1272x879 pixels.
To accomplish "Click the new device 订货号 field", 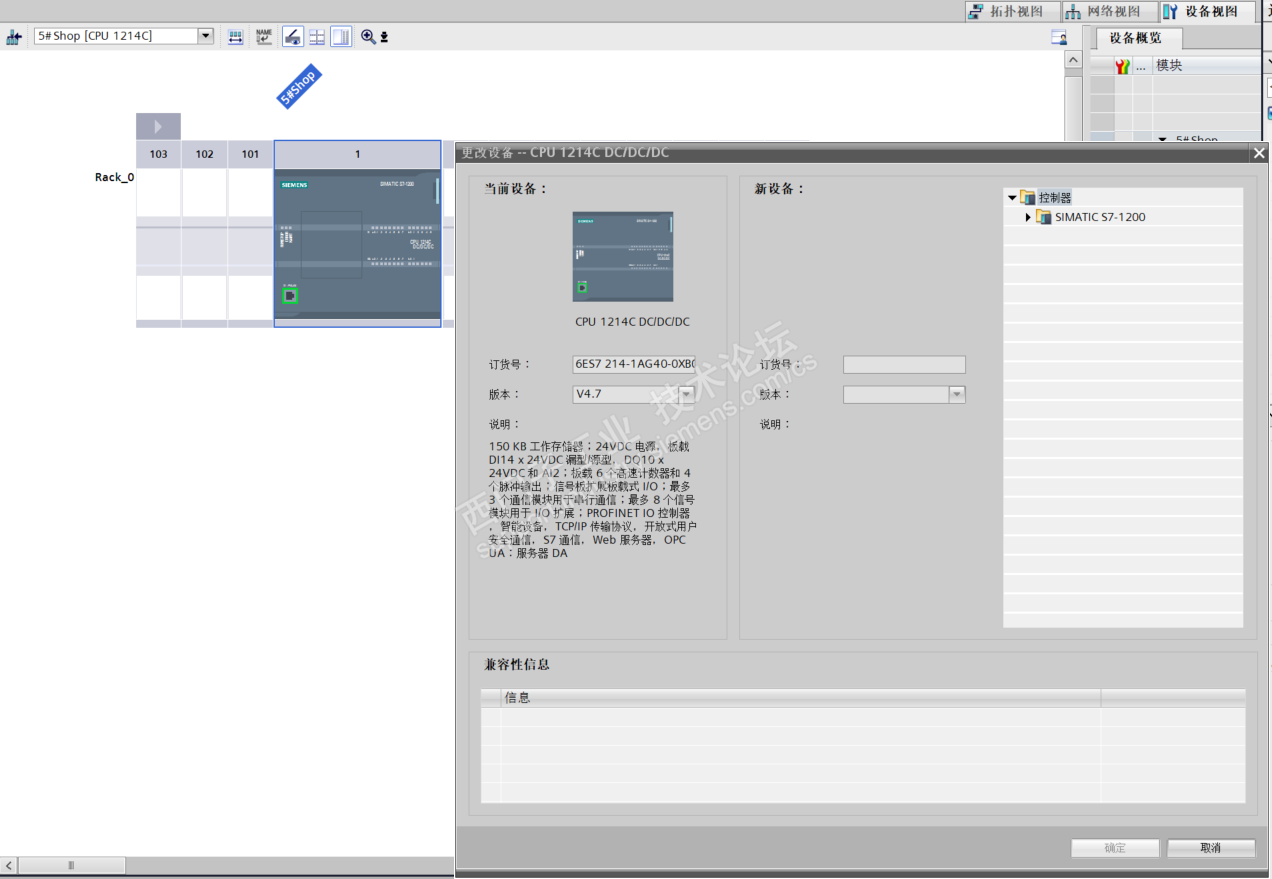I will coord(904,365).
